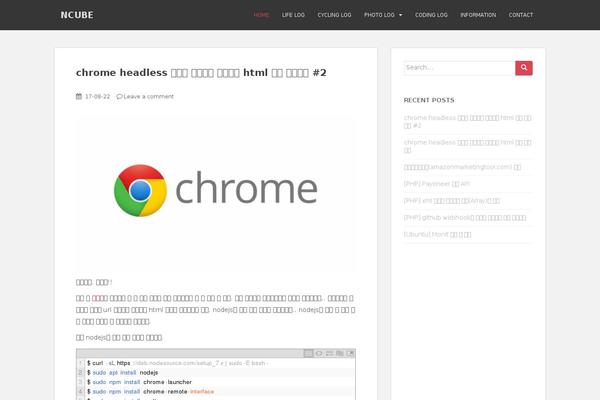Open recent post chrome headless #2
This screenshot has width=600, height=400.
(x=468, y=121)
